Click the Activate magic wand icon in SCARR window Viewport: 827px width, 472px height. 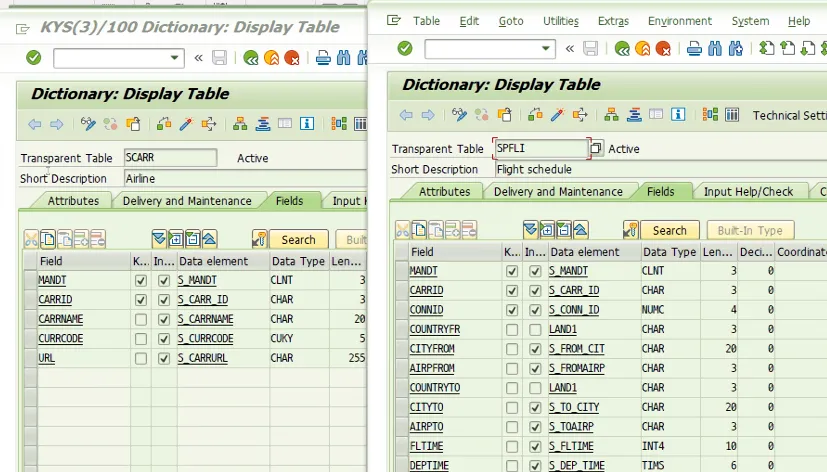(186, 124)
